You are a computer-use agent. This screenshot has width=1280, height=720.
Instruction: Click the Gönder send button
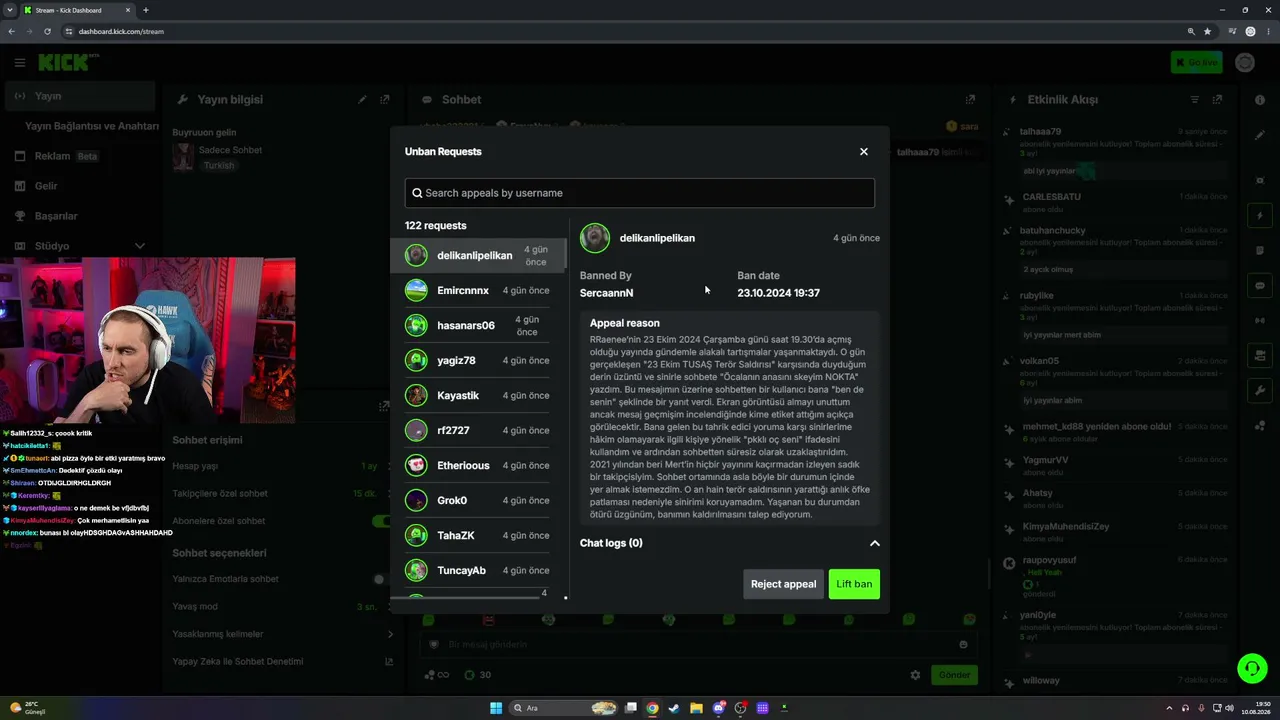click(954, 675)
